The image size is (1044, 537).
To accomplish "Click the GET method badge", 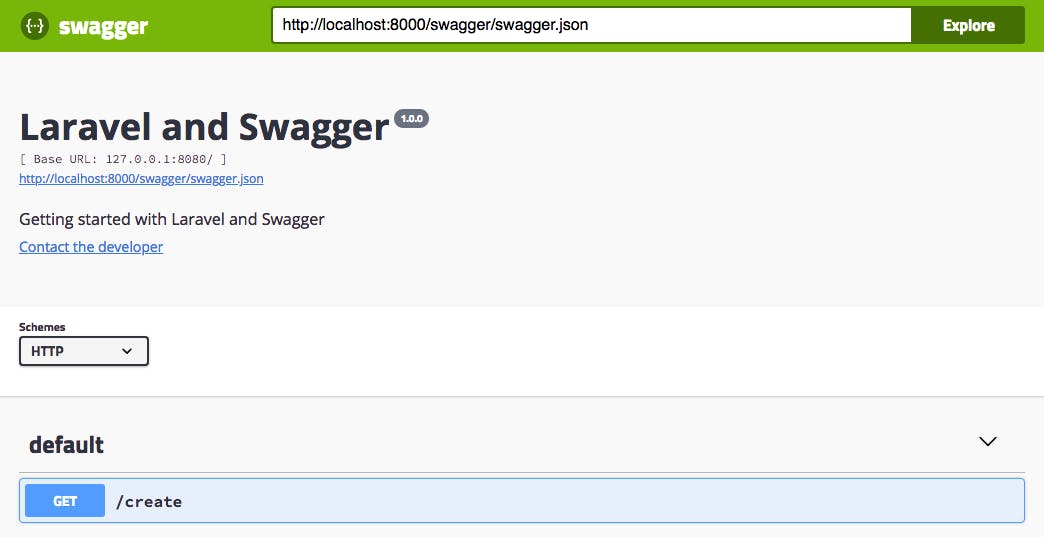I will (65, 501).
